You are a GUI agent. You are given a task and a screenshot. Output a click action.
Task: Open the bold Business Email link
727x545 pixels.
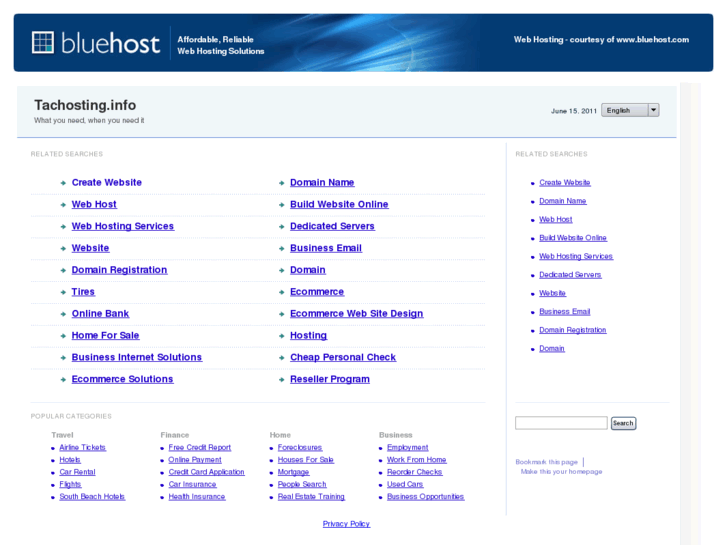click(326, 248)
